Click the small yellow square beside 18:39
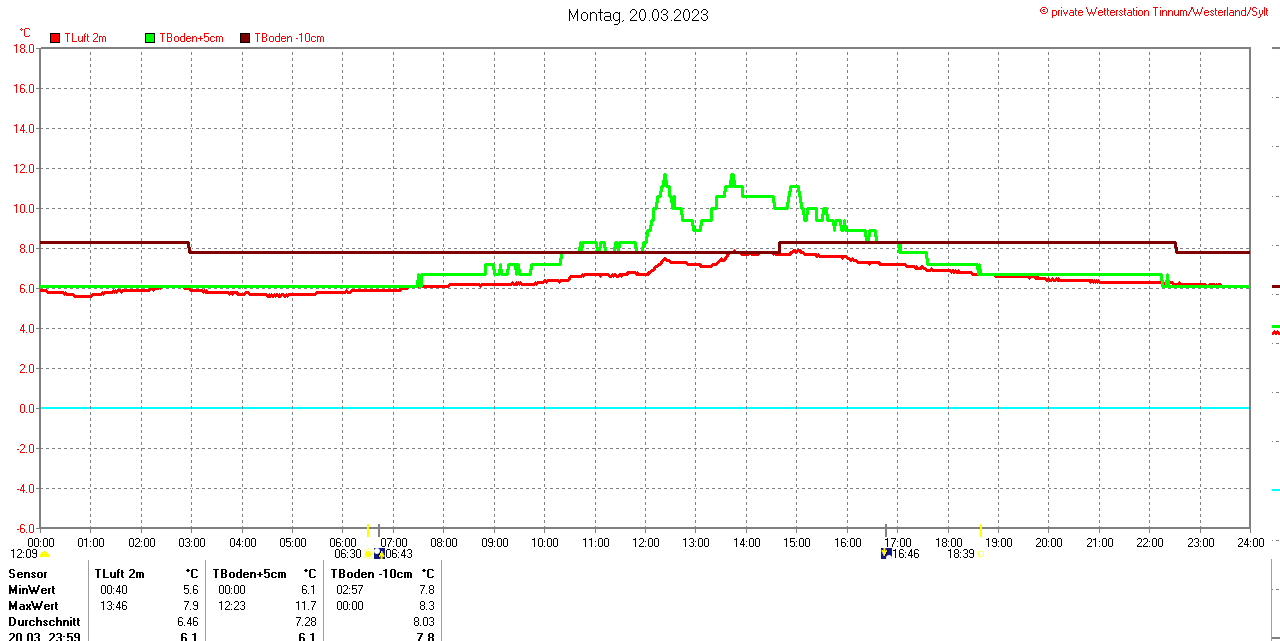 [980, 553]
